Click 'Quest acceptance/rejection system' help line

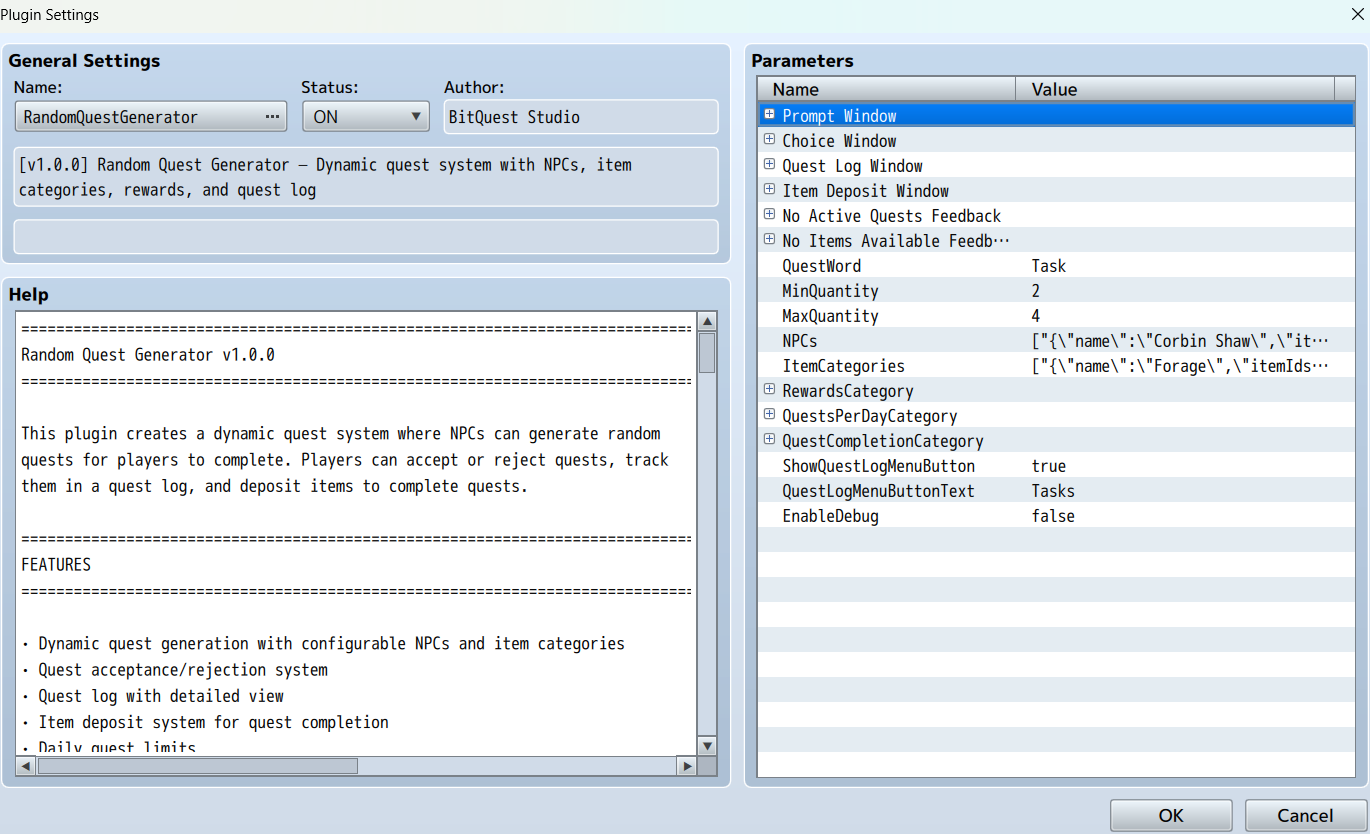point(183,670)
